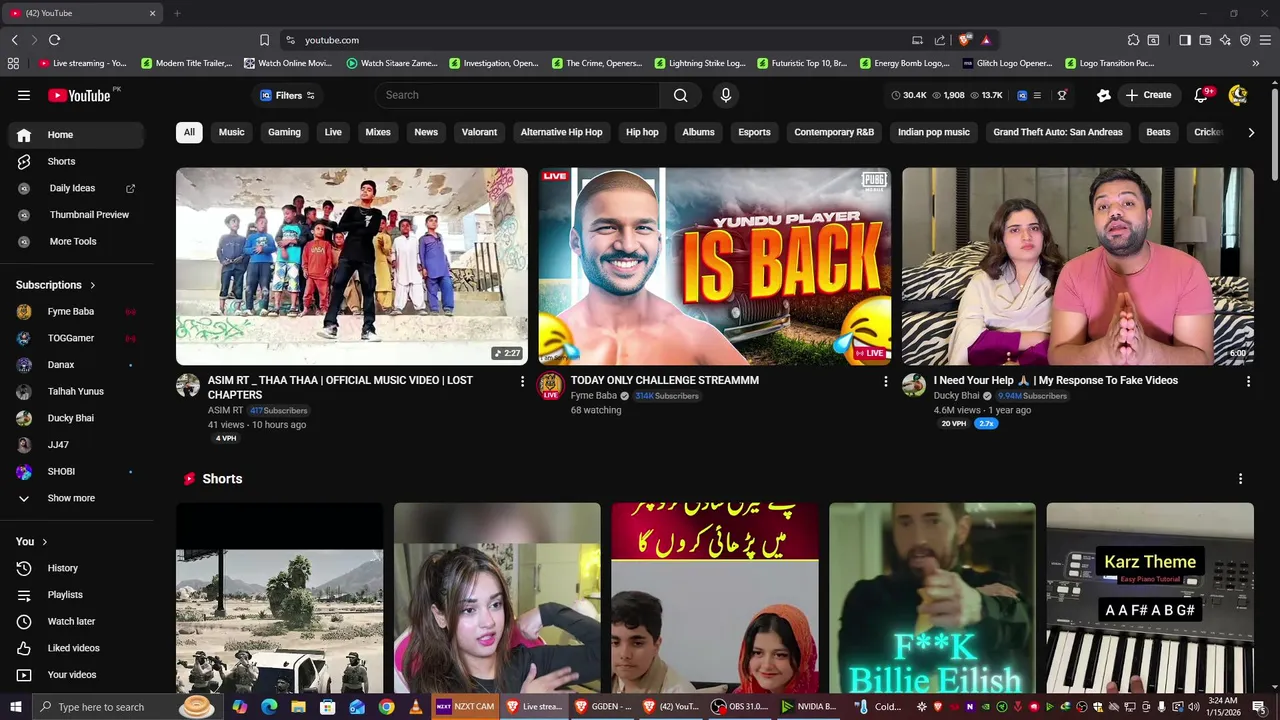This screenshot has height=720, width=1280.
Task: Select the All category chip
Action: pos(189,132)
